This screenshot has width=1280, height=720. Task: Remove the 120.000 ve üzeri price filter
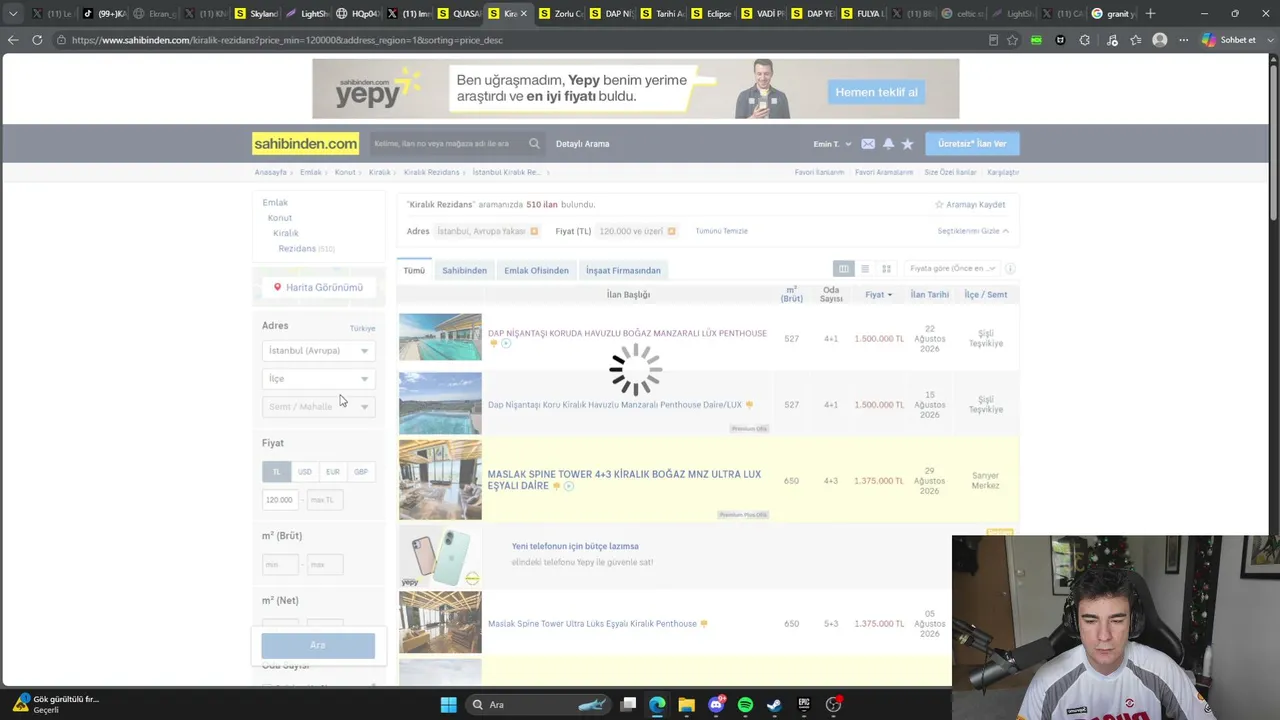[671, 231]
